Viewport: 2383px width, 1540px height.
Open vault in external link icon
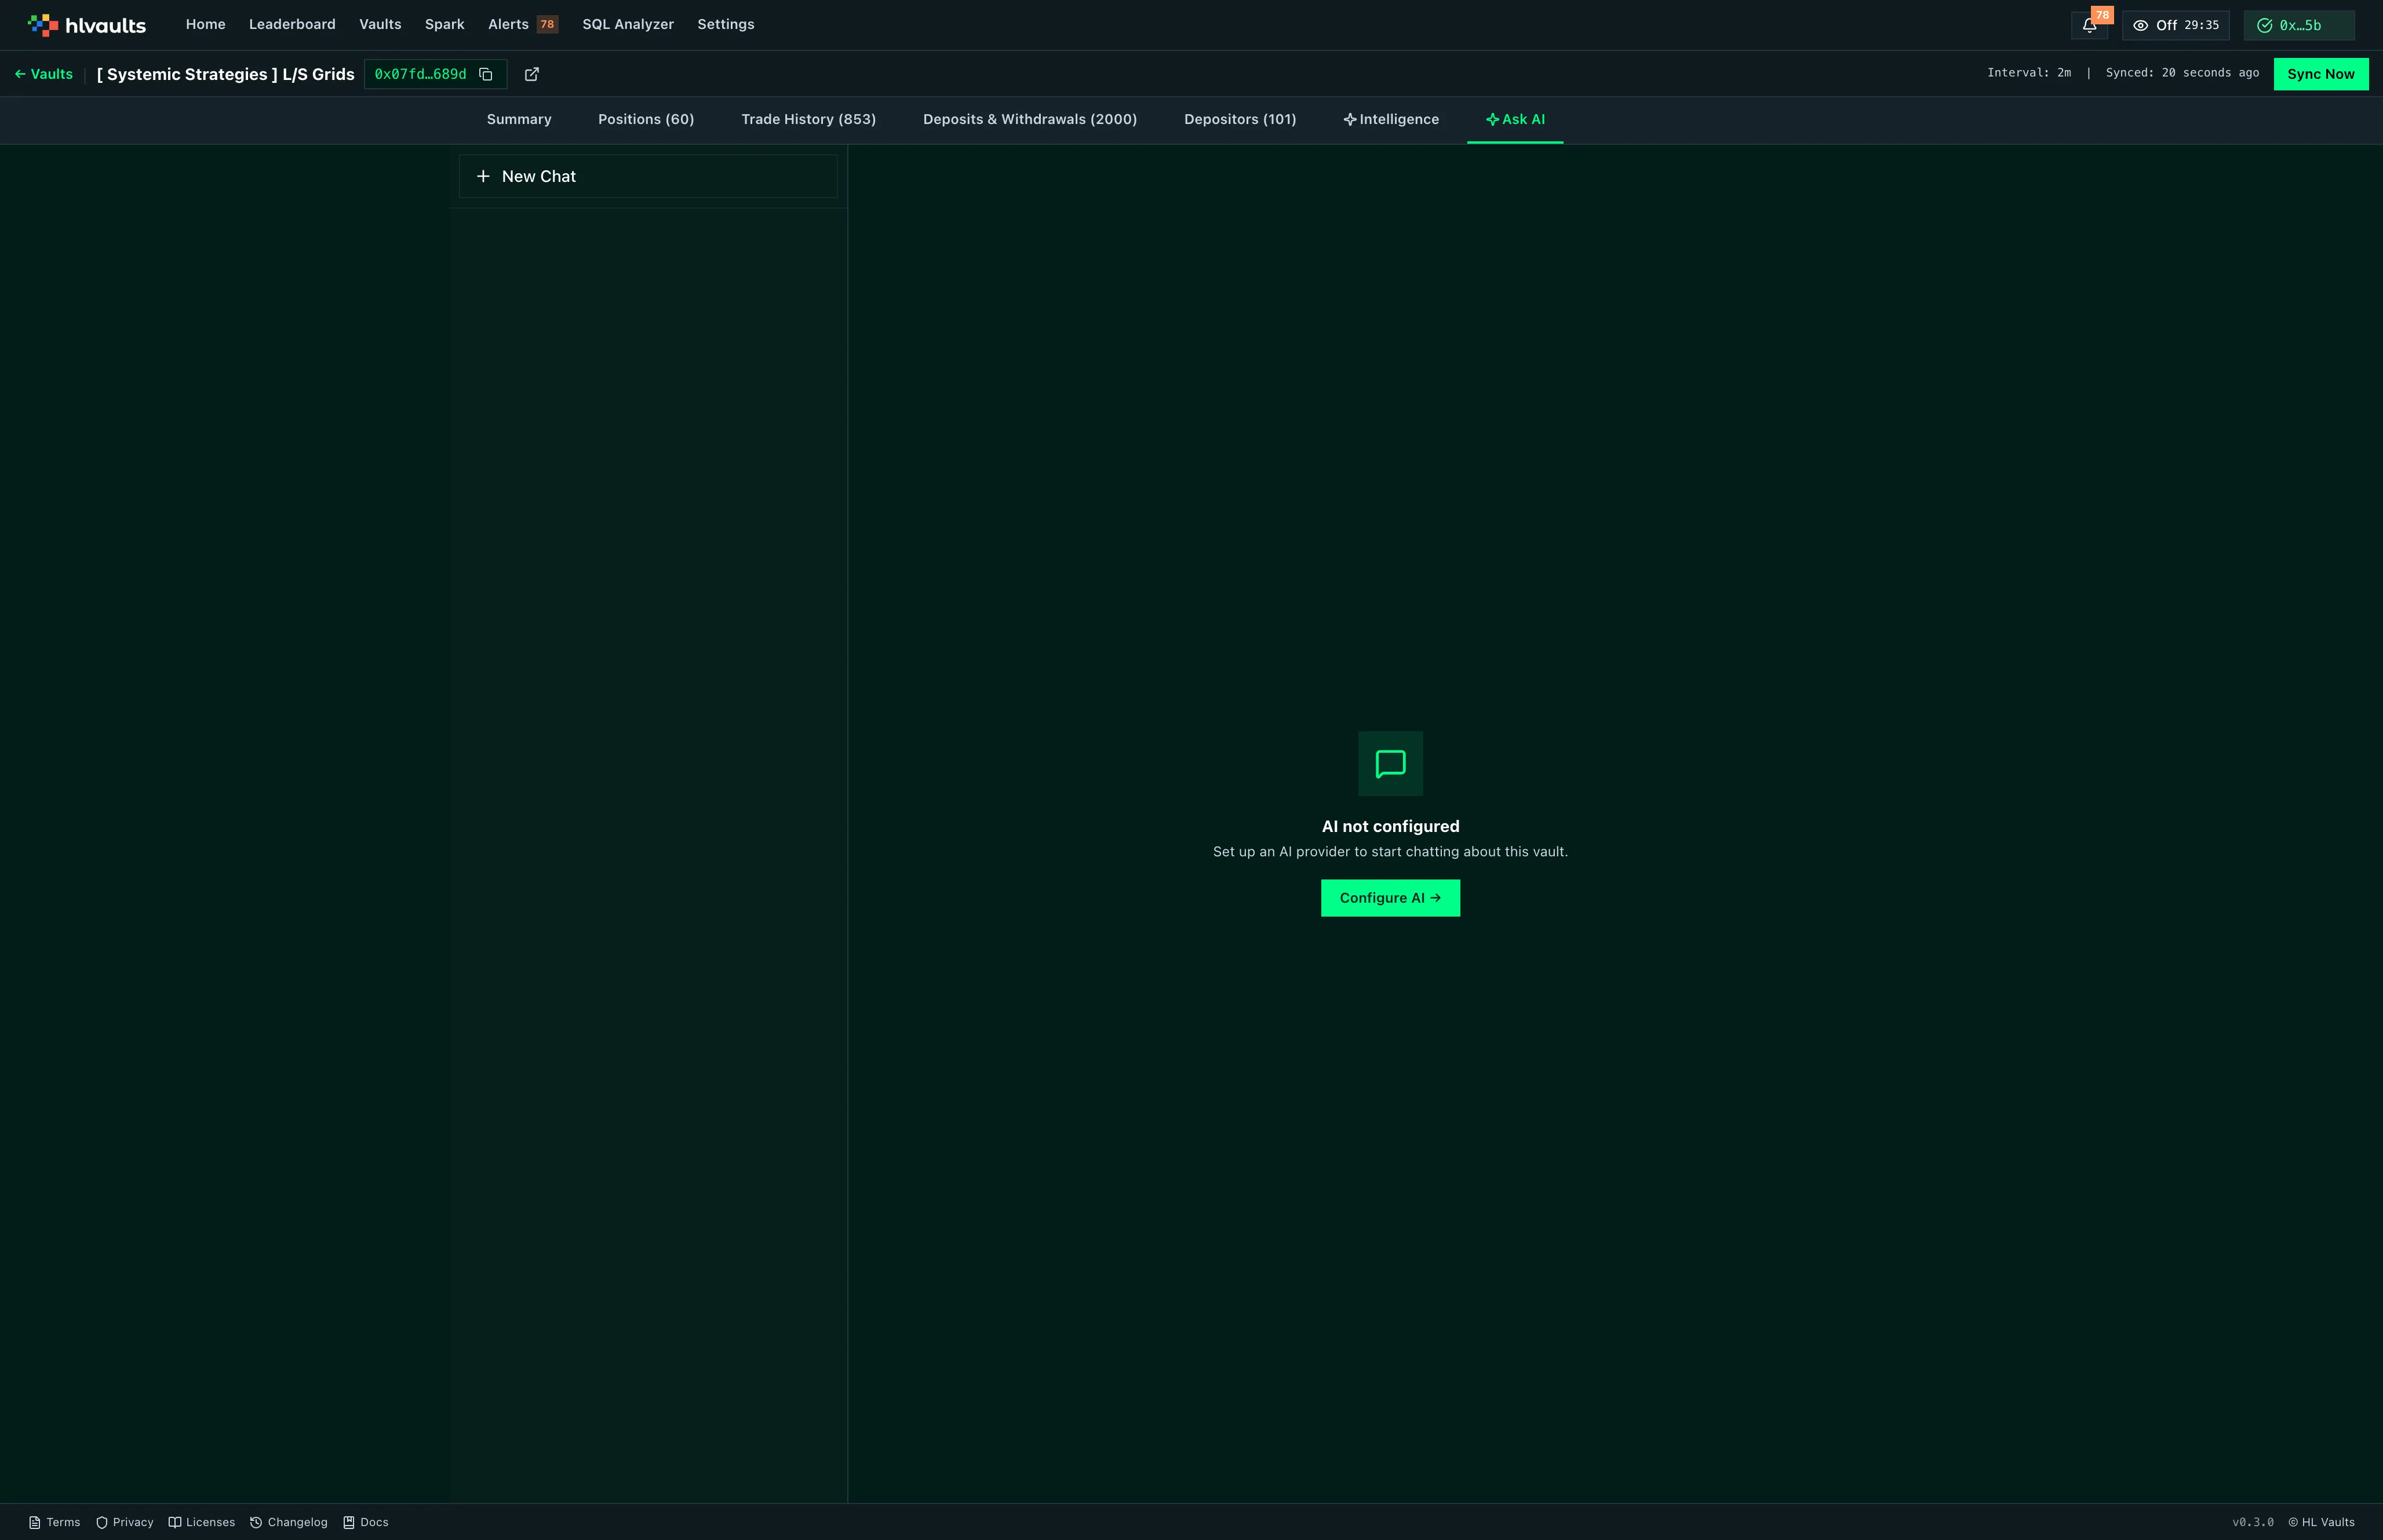point(532,74)
